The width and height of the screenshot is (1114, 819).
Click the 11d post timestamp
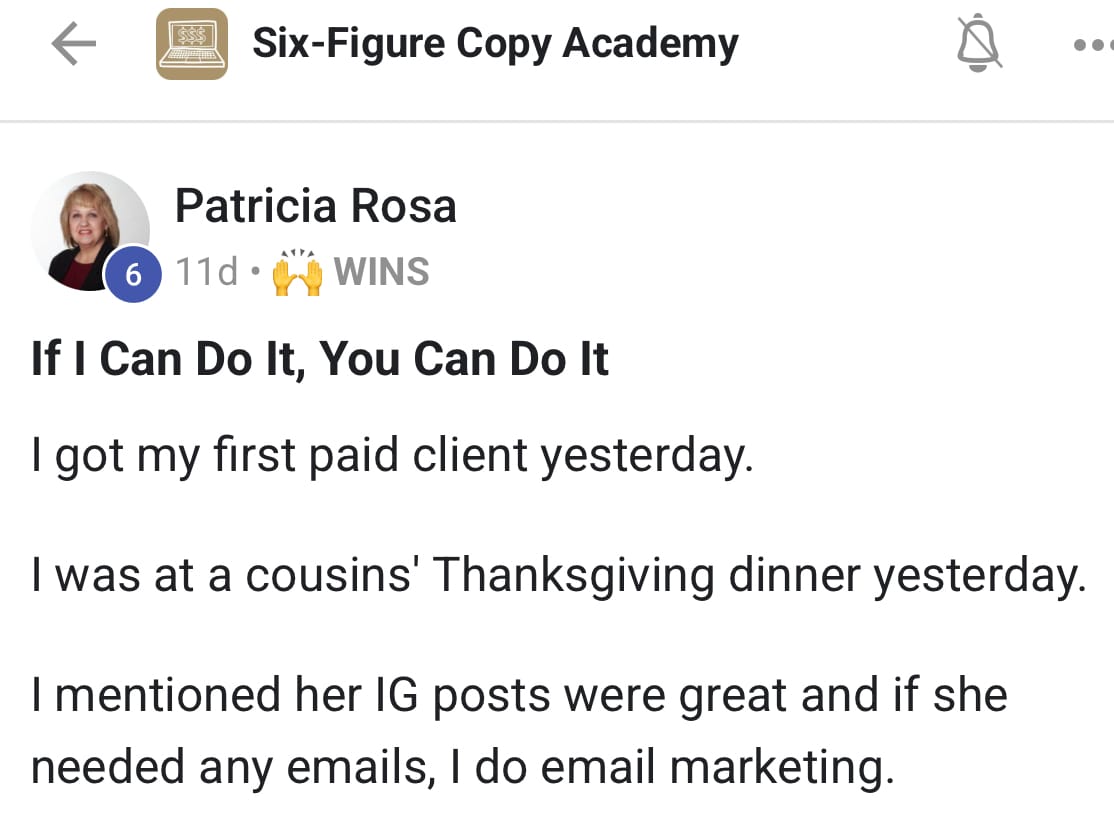(x=206, y=272)
